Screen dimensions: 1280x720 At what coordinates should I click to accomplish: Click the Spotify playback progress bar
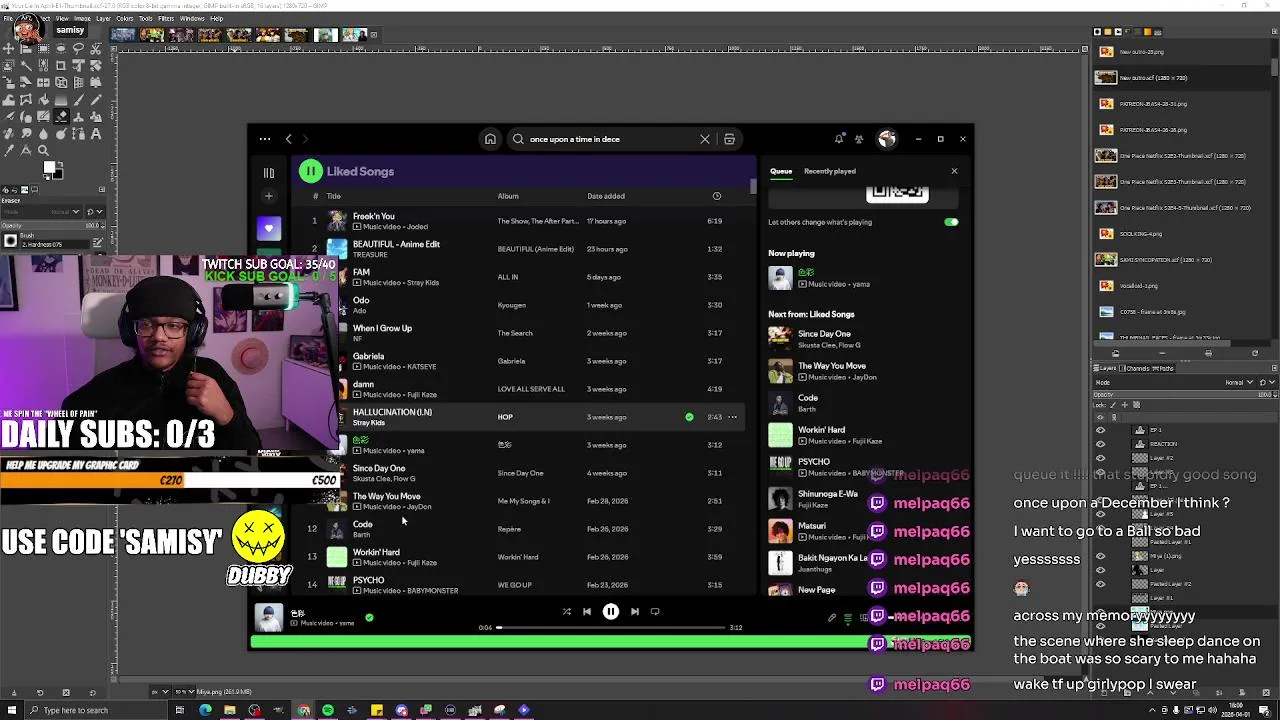[x=610, y=628]
